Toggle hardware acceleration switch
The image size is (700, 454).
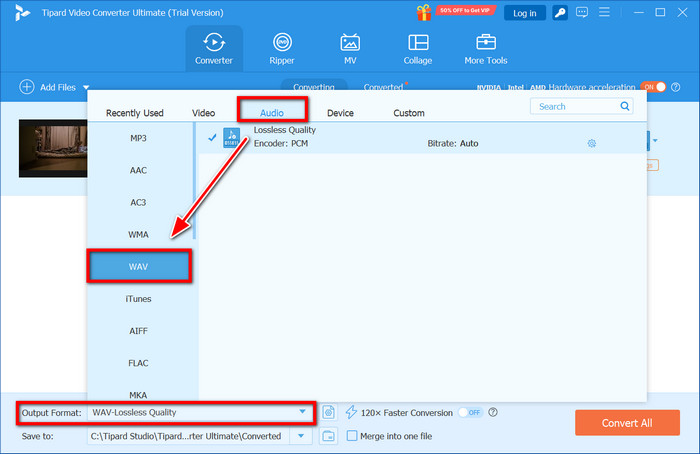(654, 87)
